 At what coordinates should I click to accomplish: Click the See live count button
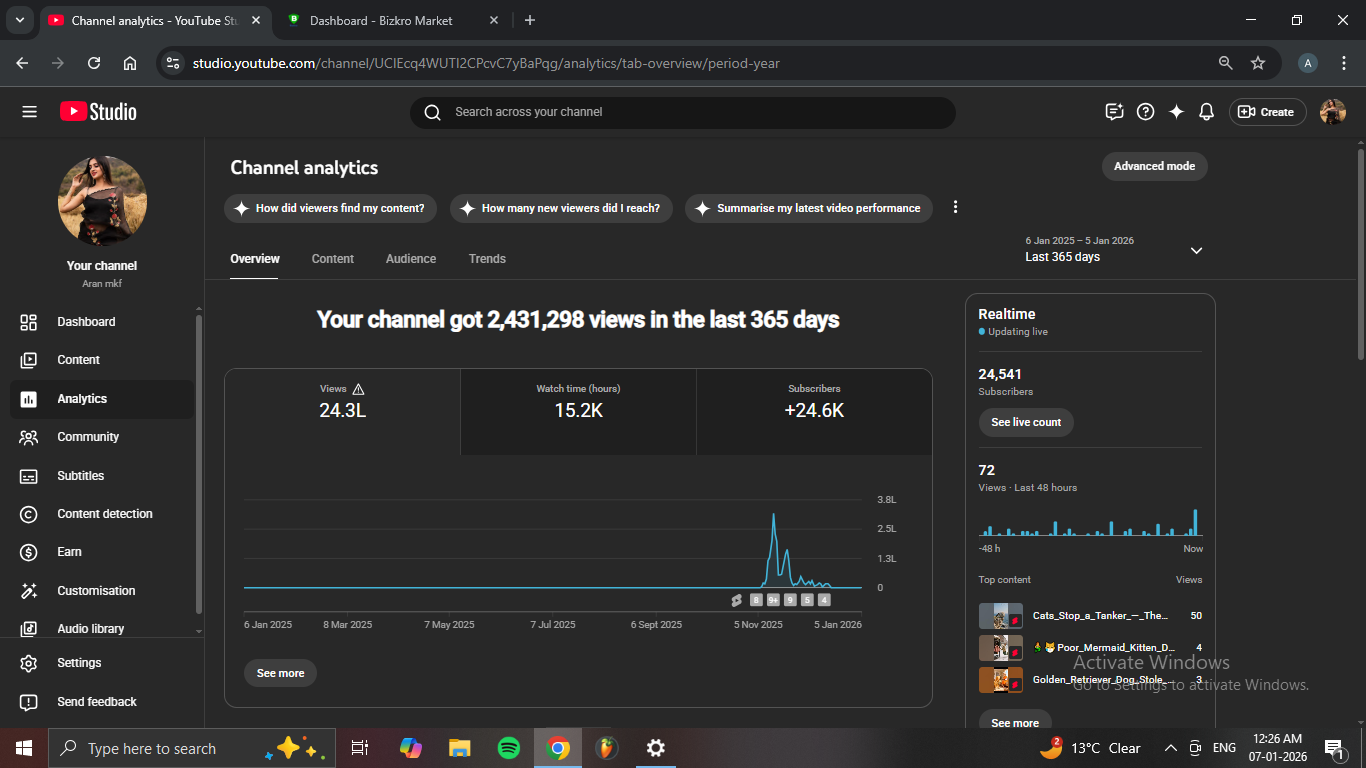[x=1026, y=422]
